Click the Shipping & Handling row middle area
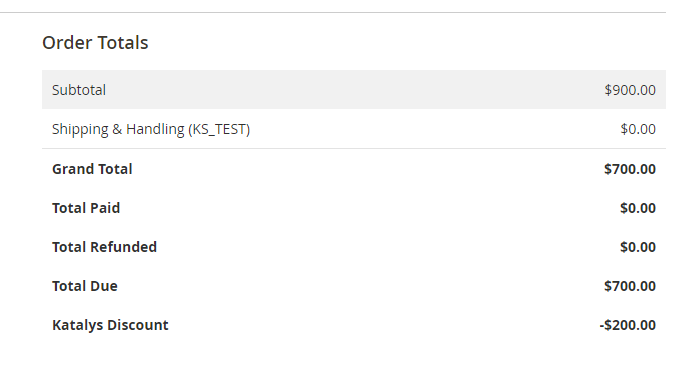The height and width of the screenshot is (382, 689). [x=354, y=129]
